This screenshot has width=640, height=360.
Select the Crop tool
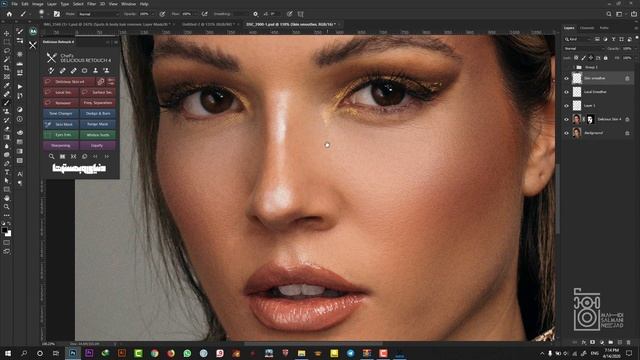click(x=7, y=68)
